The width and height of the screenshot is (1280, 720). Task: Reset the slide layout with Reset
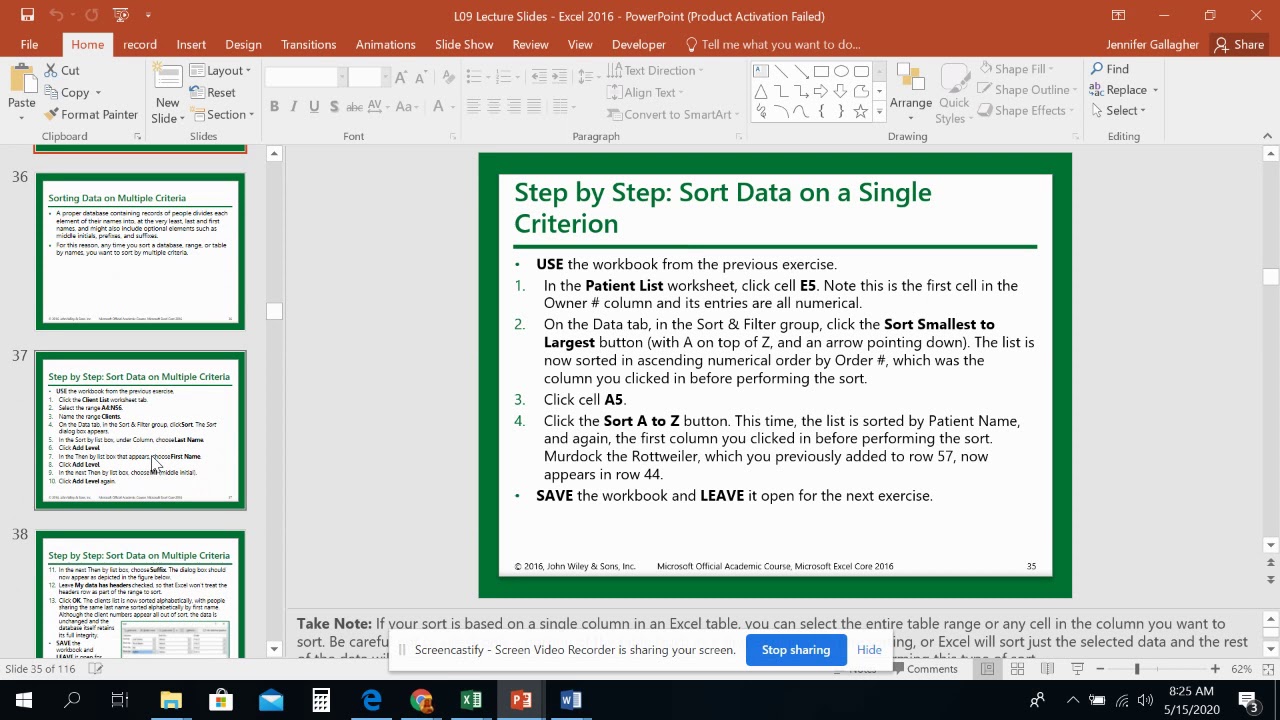coord(213,93)
